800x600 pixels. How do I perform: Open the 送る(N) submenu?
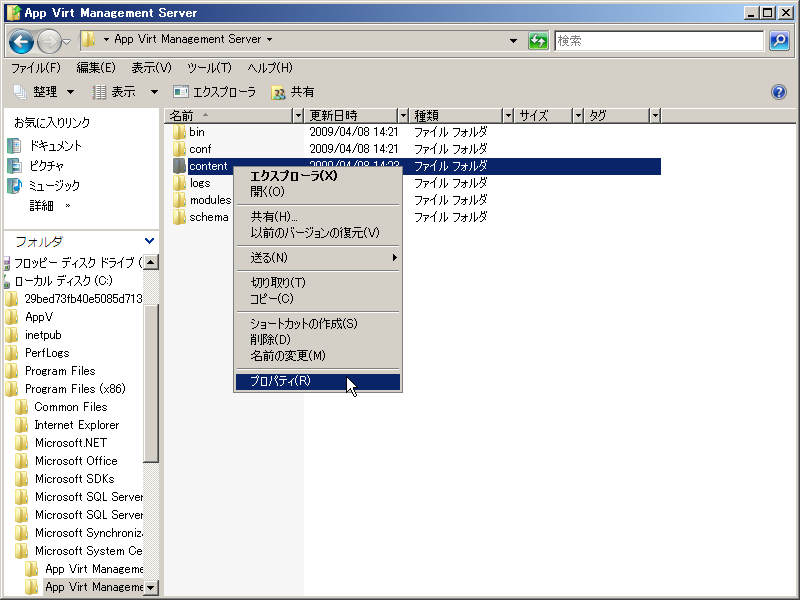pos(318,258)
